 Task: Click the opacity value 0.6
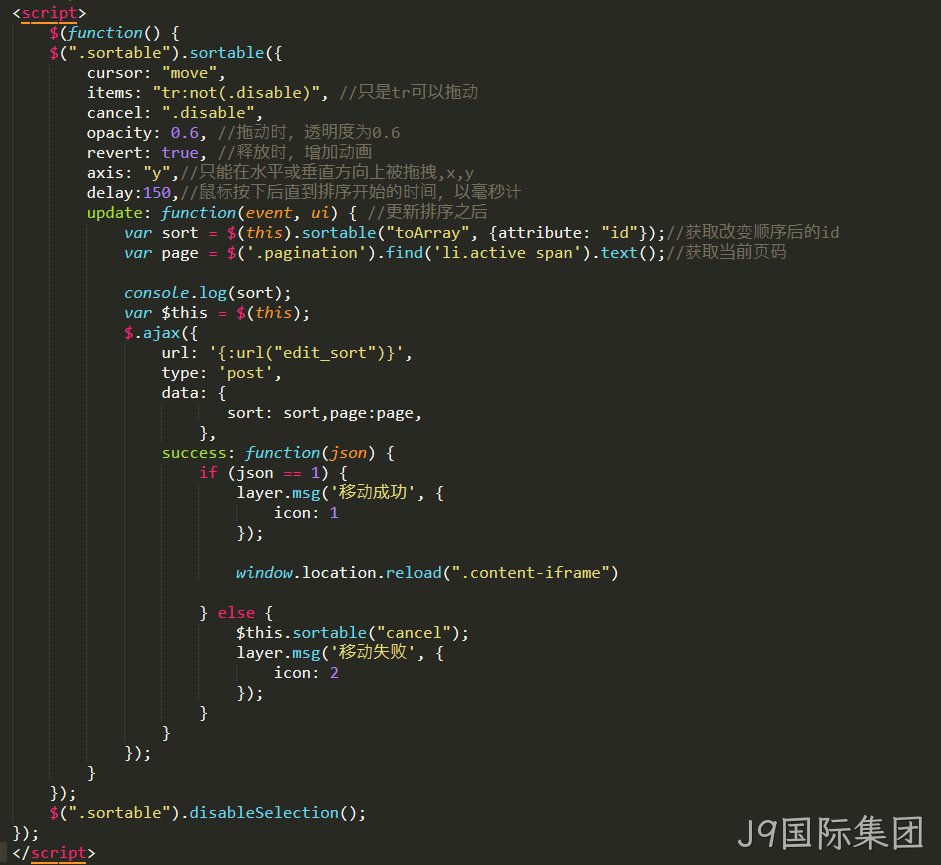coord(184,133)
